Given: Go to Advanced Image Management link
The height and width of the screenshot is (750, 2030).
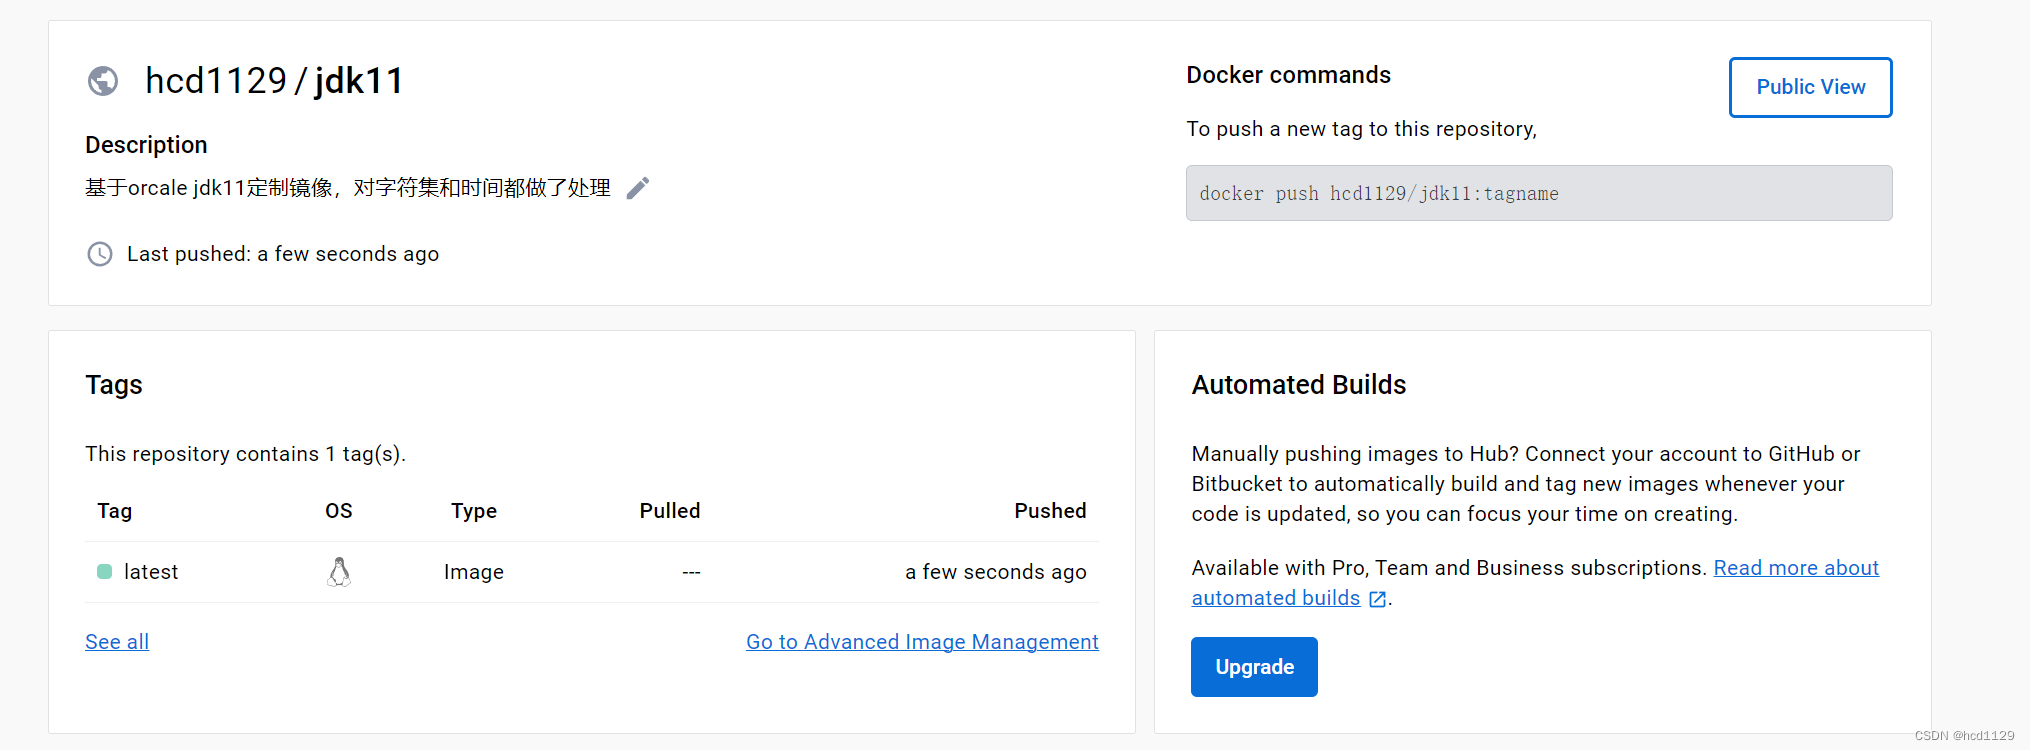Looking at the screenshot, I should [922, 642].
